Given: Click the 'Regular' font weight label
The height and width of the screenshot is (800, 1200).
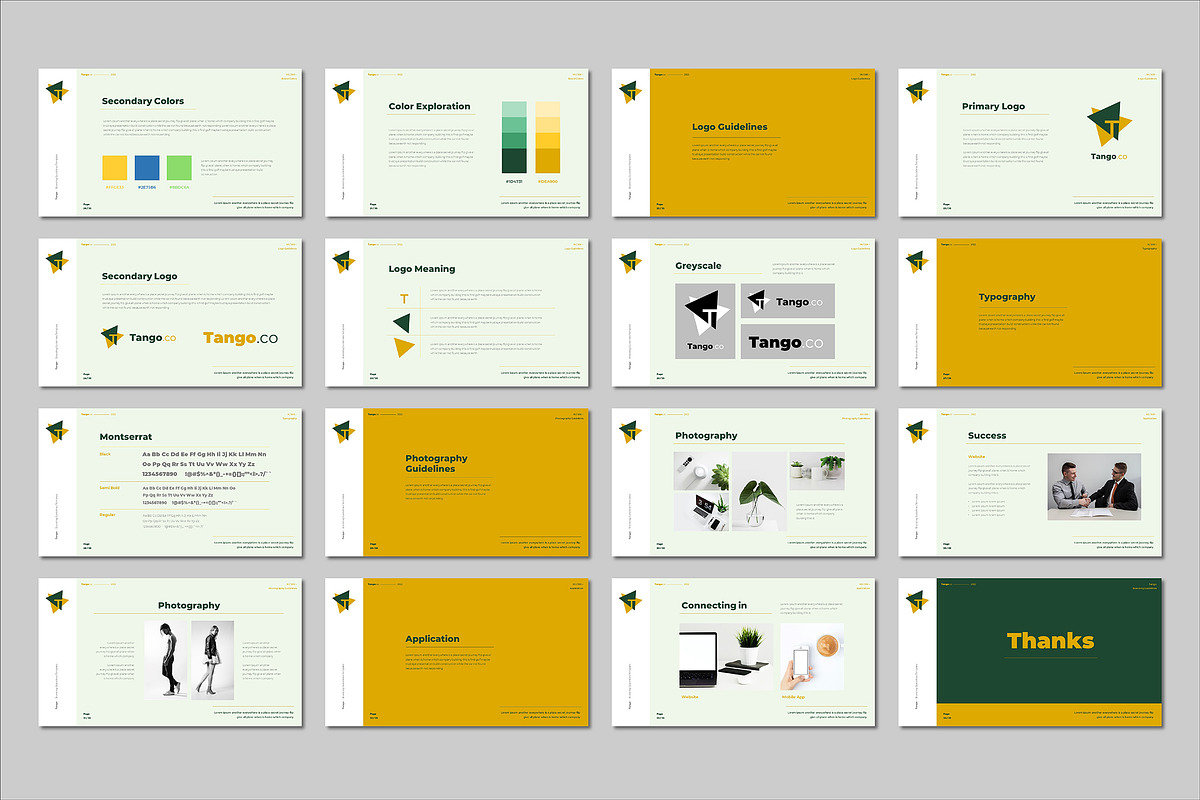Looking at the screenshot, I should pos(107,514).
